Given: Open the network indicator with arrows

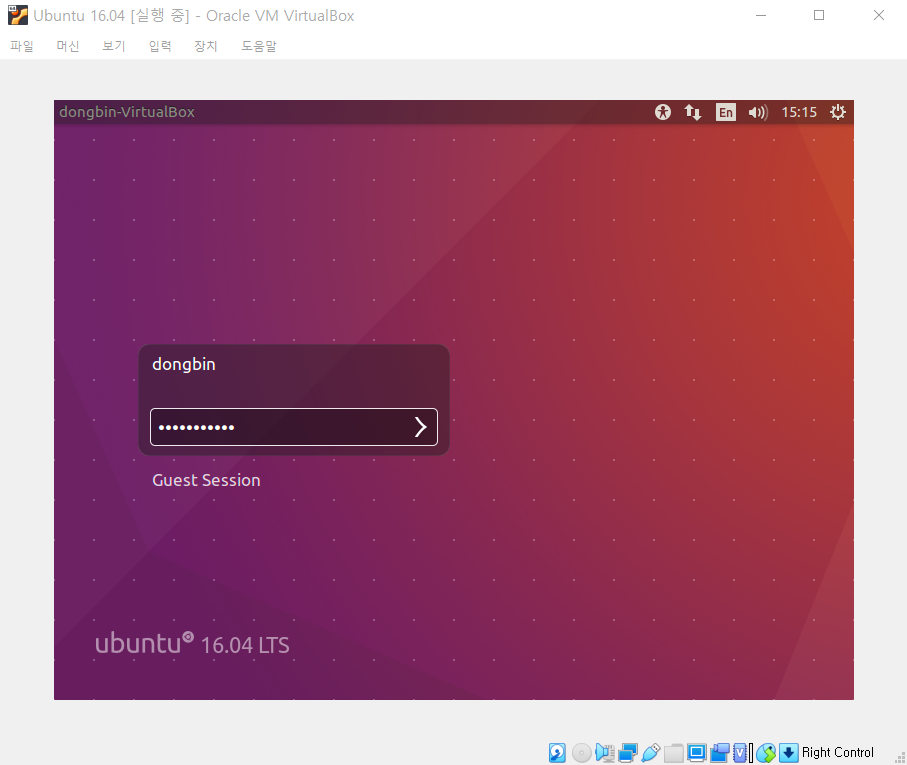Looking at the screenshot, I should (x=693, y=112).
